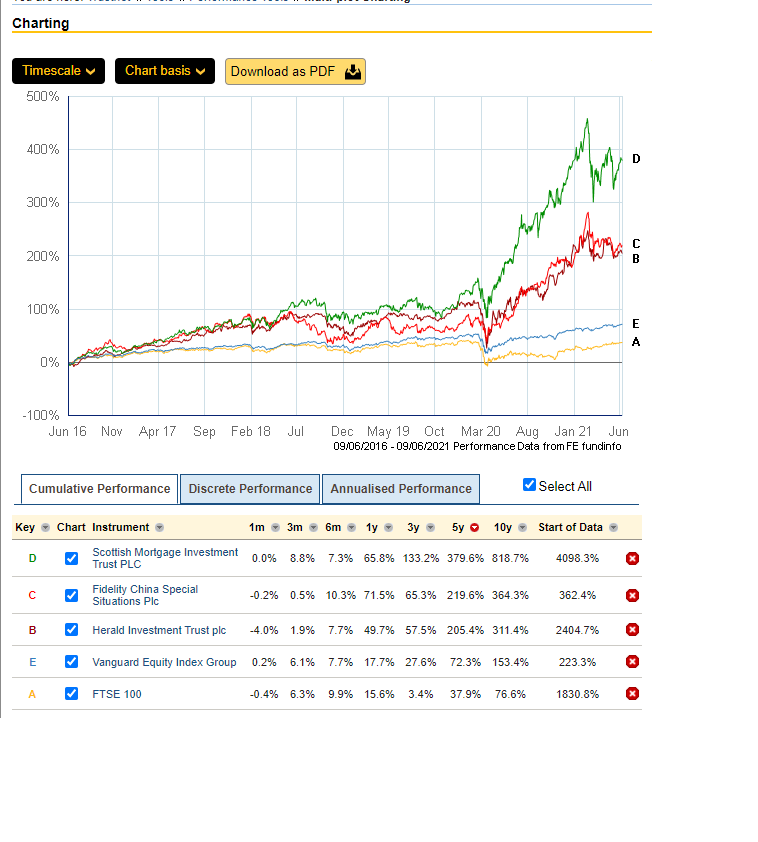758x842 pixels.
Task: Click red remove icon for Vanguard
Action: (x=632, y=662)
